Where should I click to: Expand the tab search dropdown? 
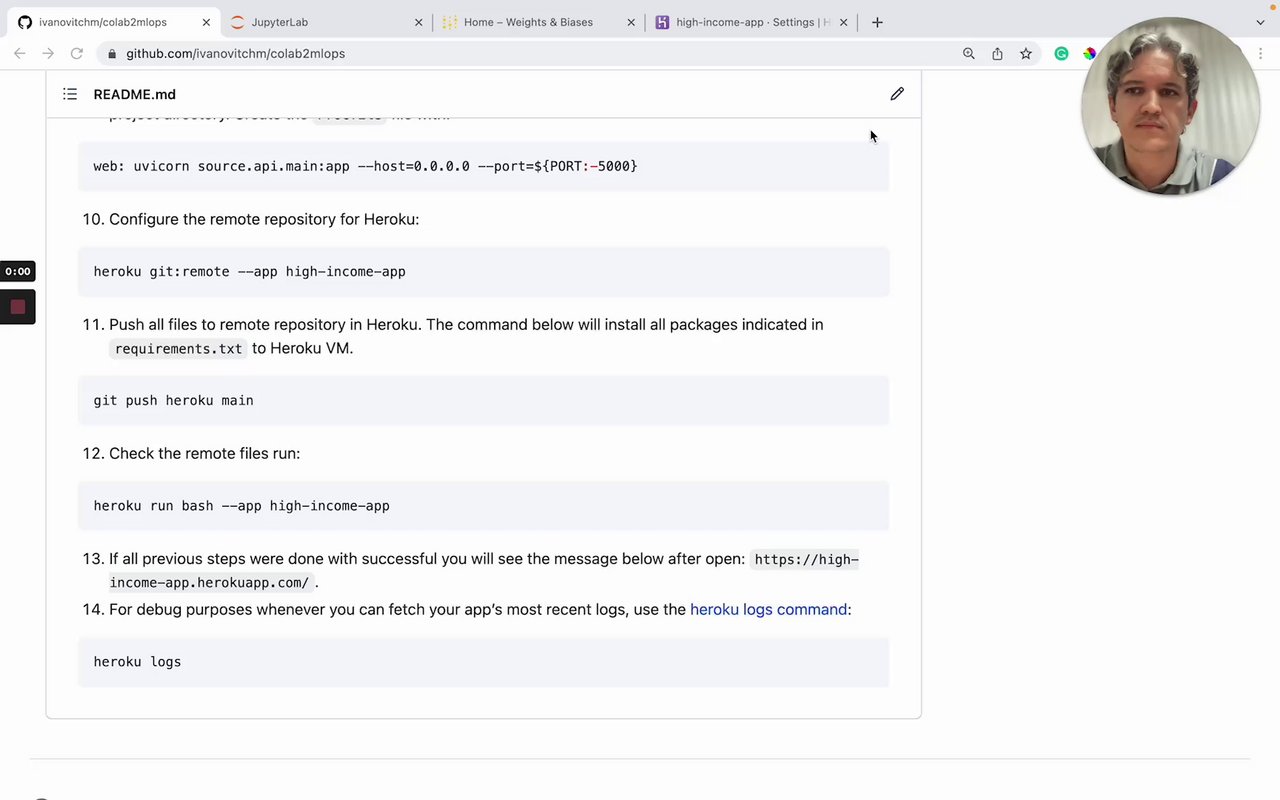pos(1260,22)
